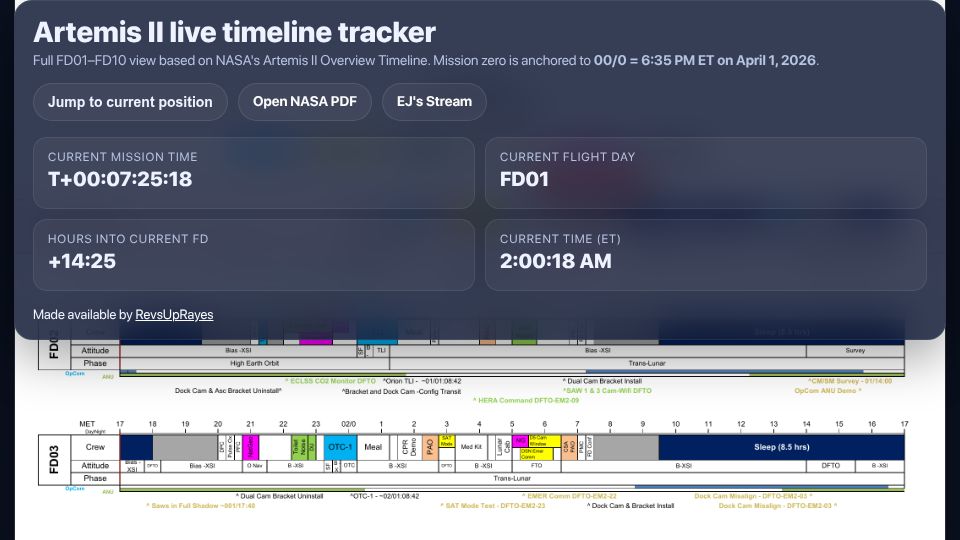Click the CPR Demo block in FD03
The image size is (960, 540).
(x=410, y=448)
